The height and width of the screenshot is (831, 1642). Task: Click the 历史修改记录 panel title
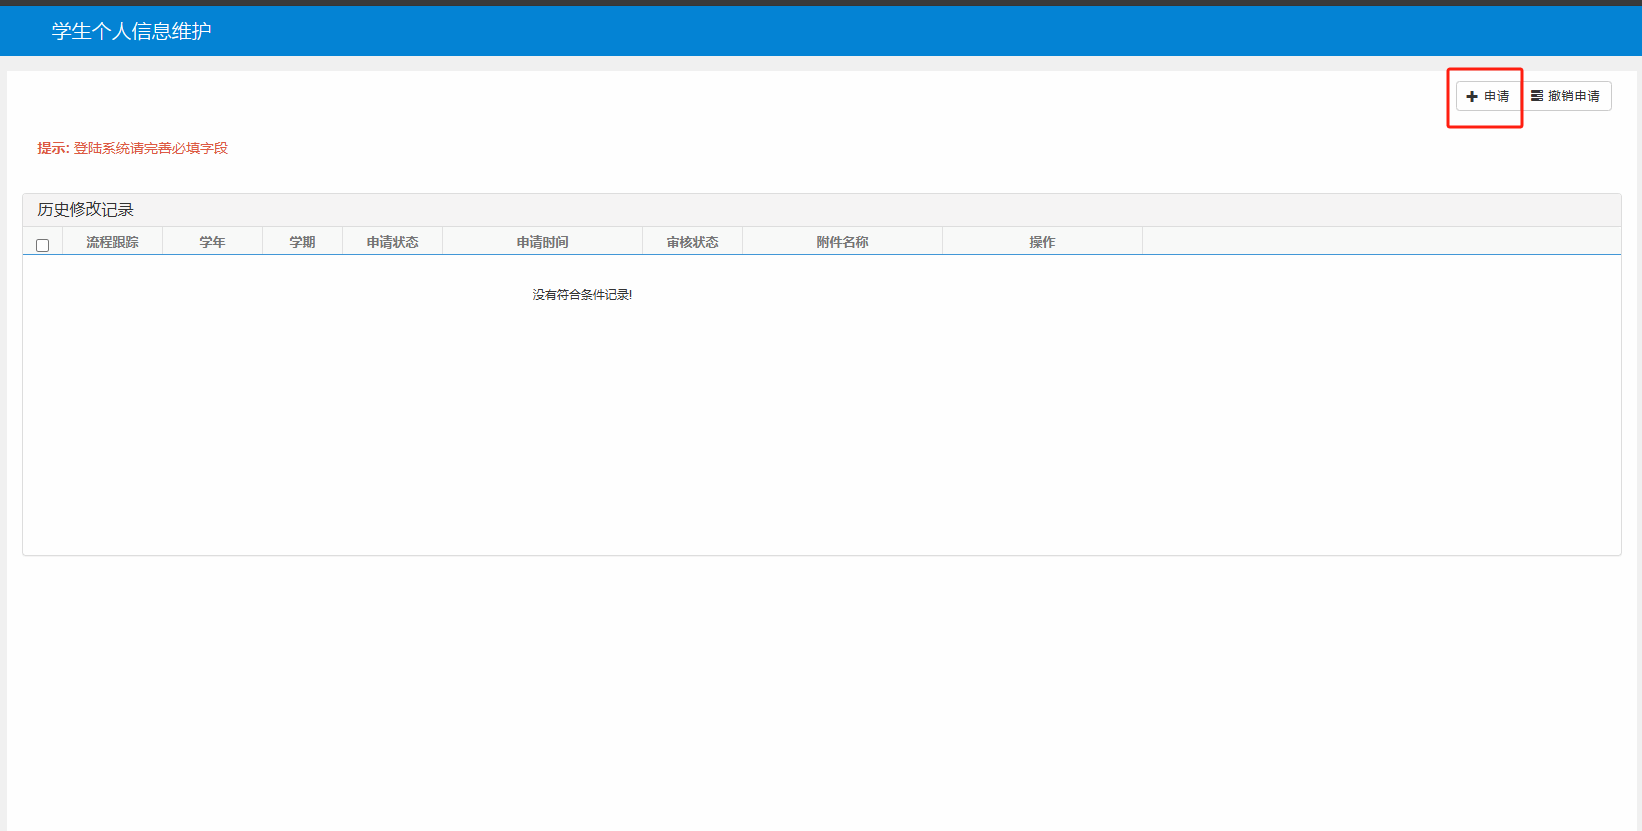click(86, 210)
